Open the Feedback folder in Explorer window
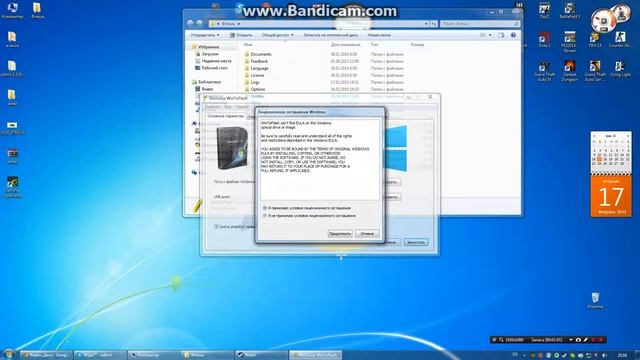This screenshot has height=360, width=640. (259, 61)
